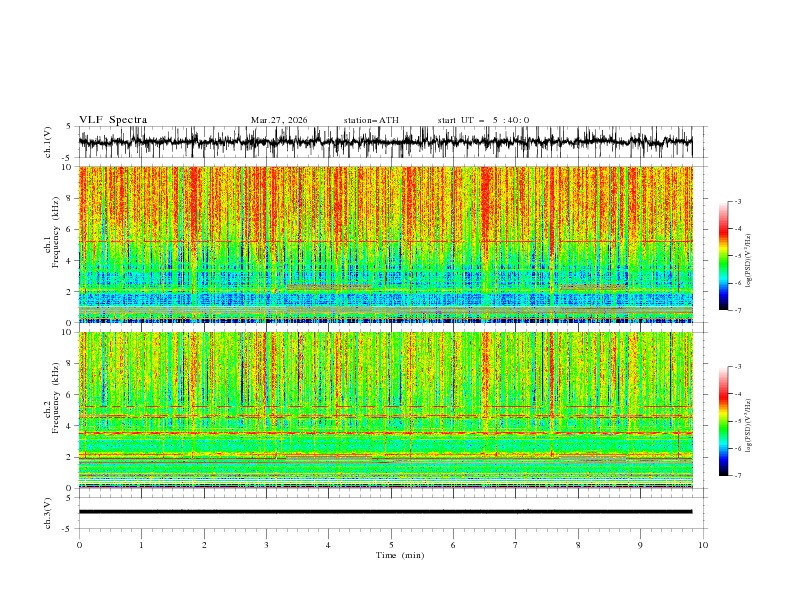Click the "Time (min)" axis label
This screenshot has height=612, width=792.
(400, 555)
